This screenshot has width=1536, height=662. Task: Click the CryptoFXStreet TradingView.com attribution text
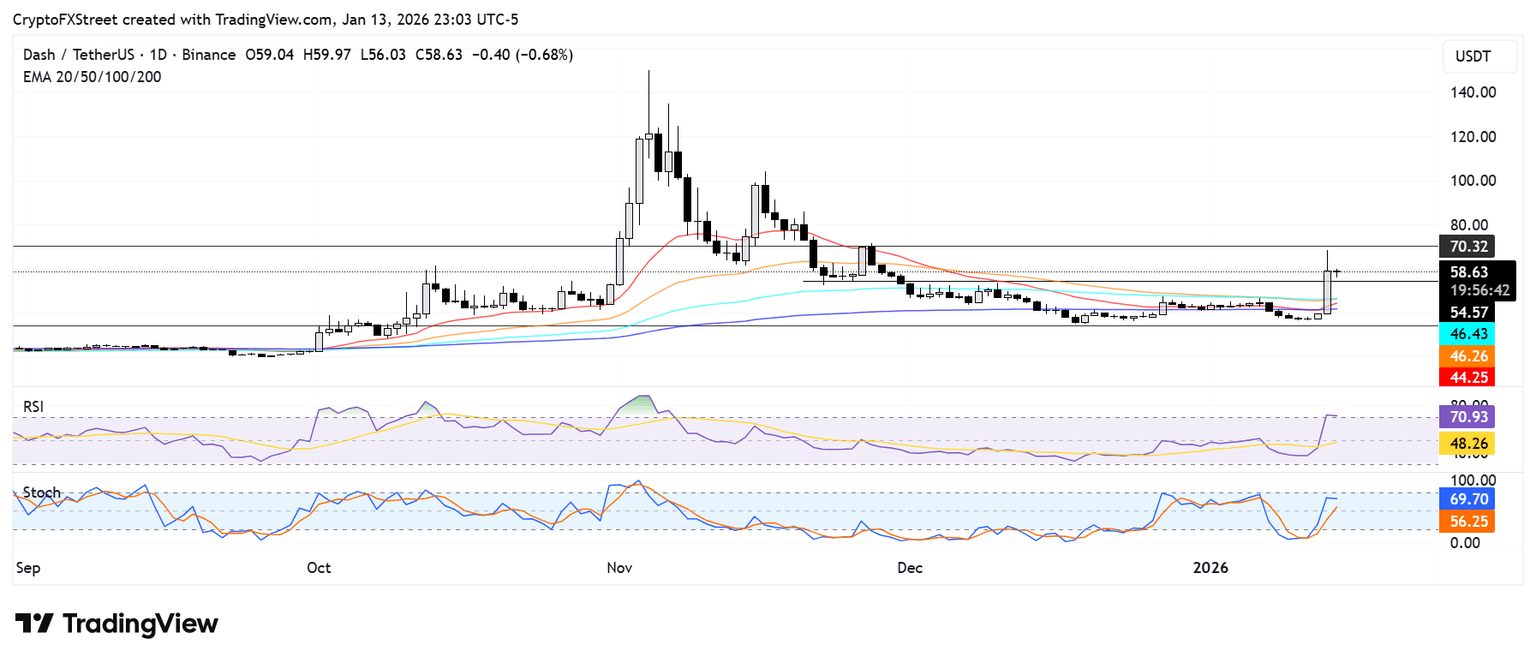[x=265, y=19]
